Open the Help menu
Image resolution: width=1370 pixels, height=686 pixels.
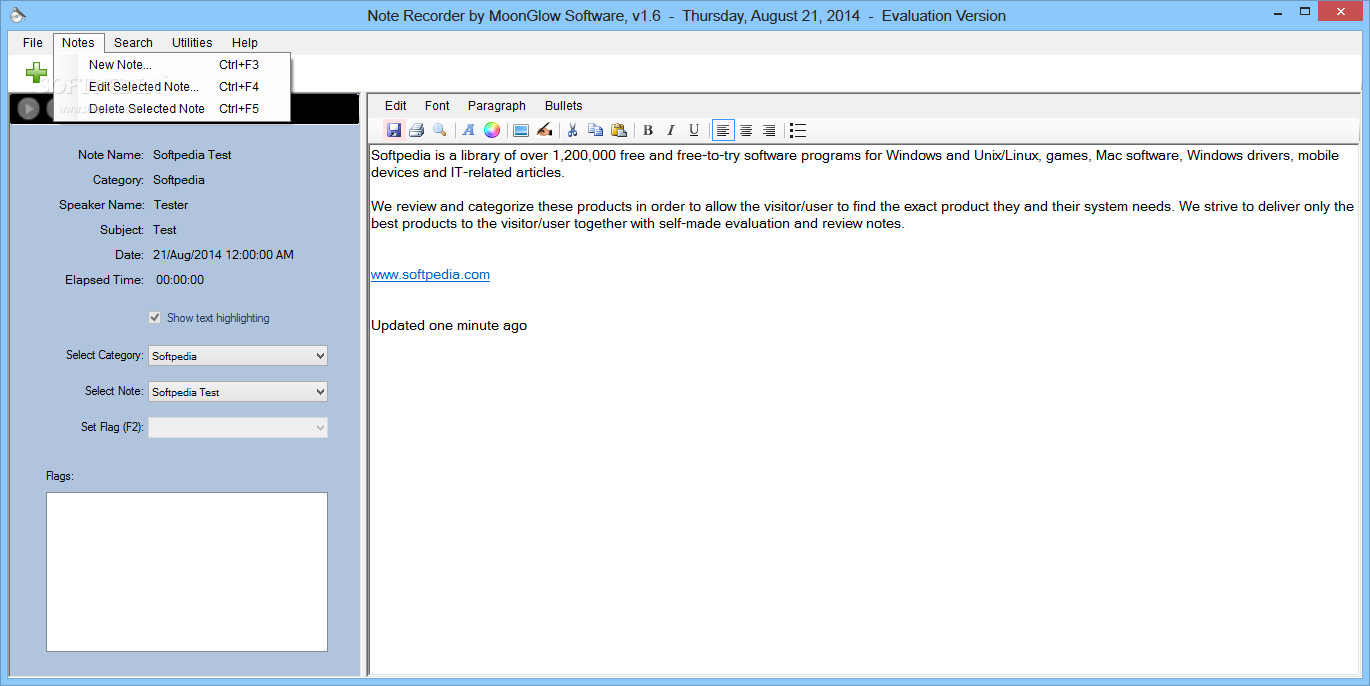pyautogui.click(x=245, y=43)
